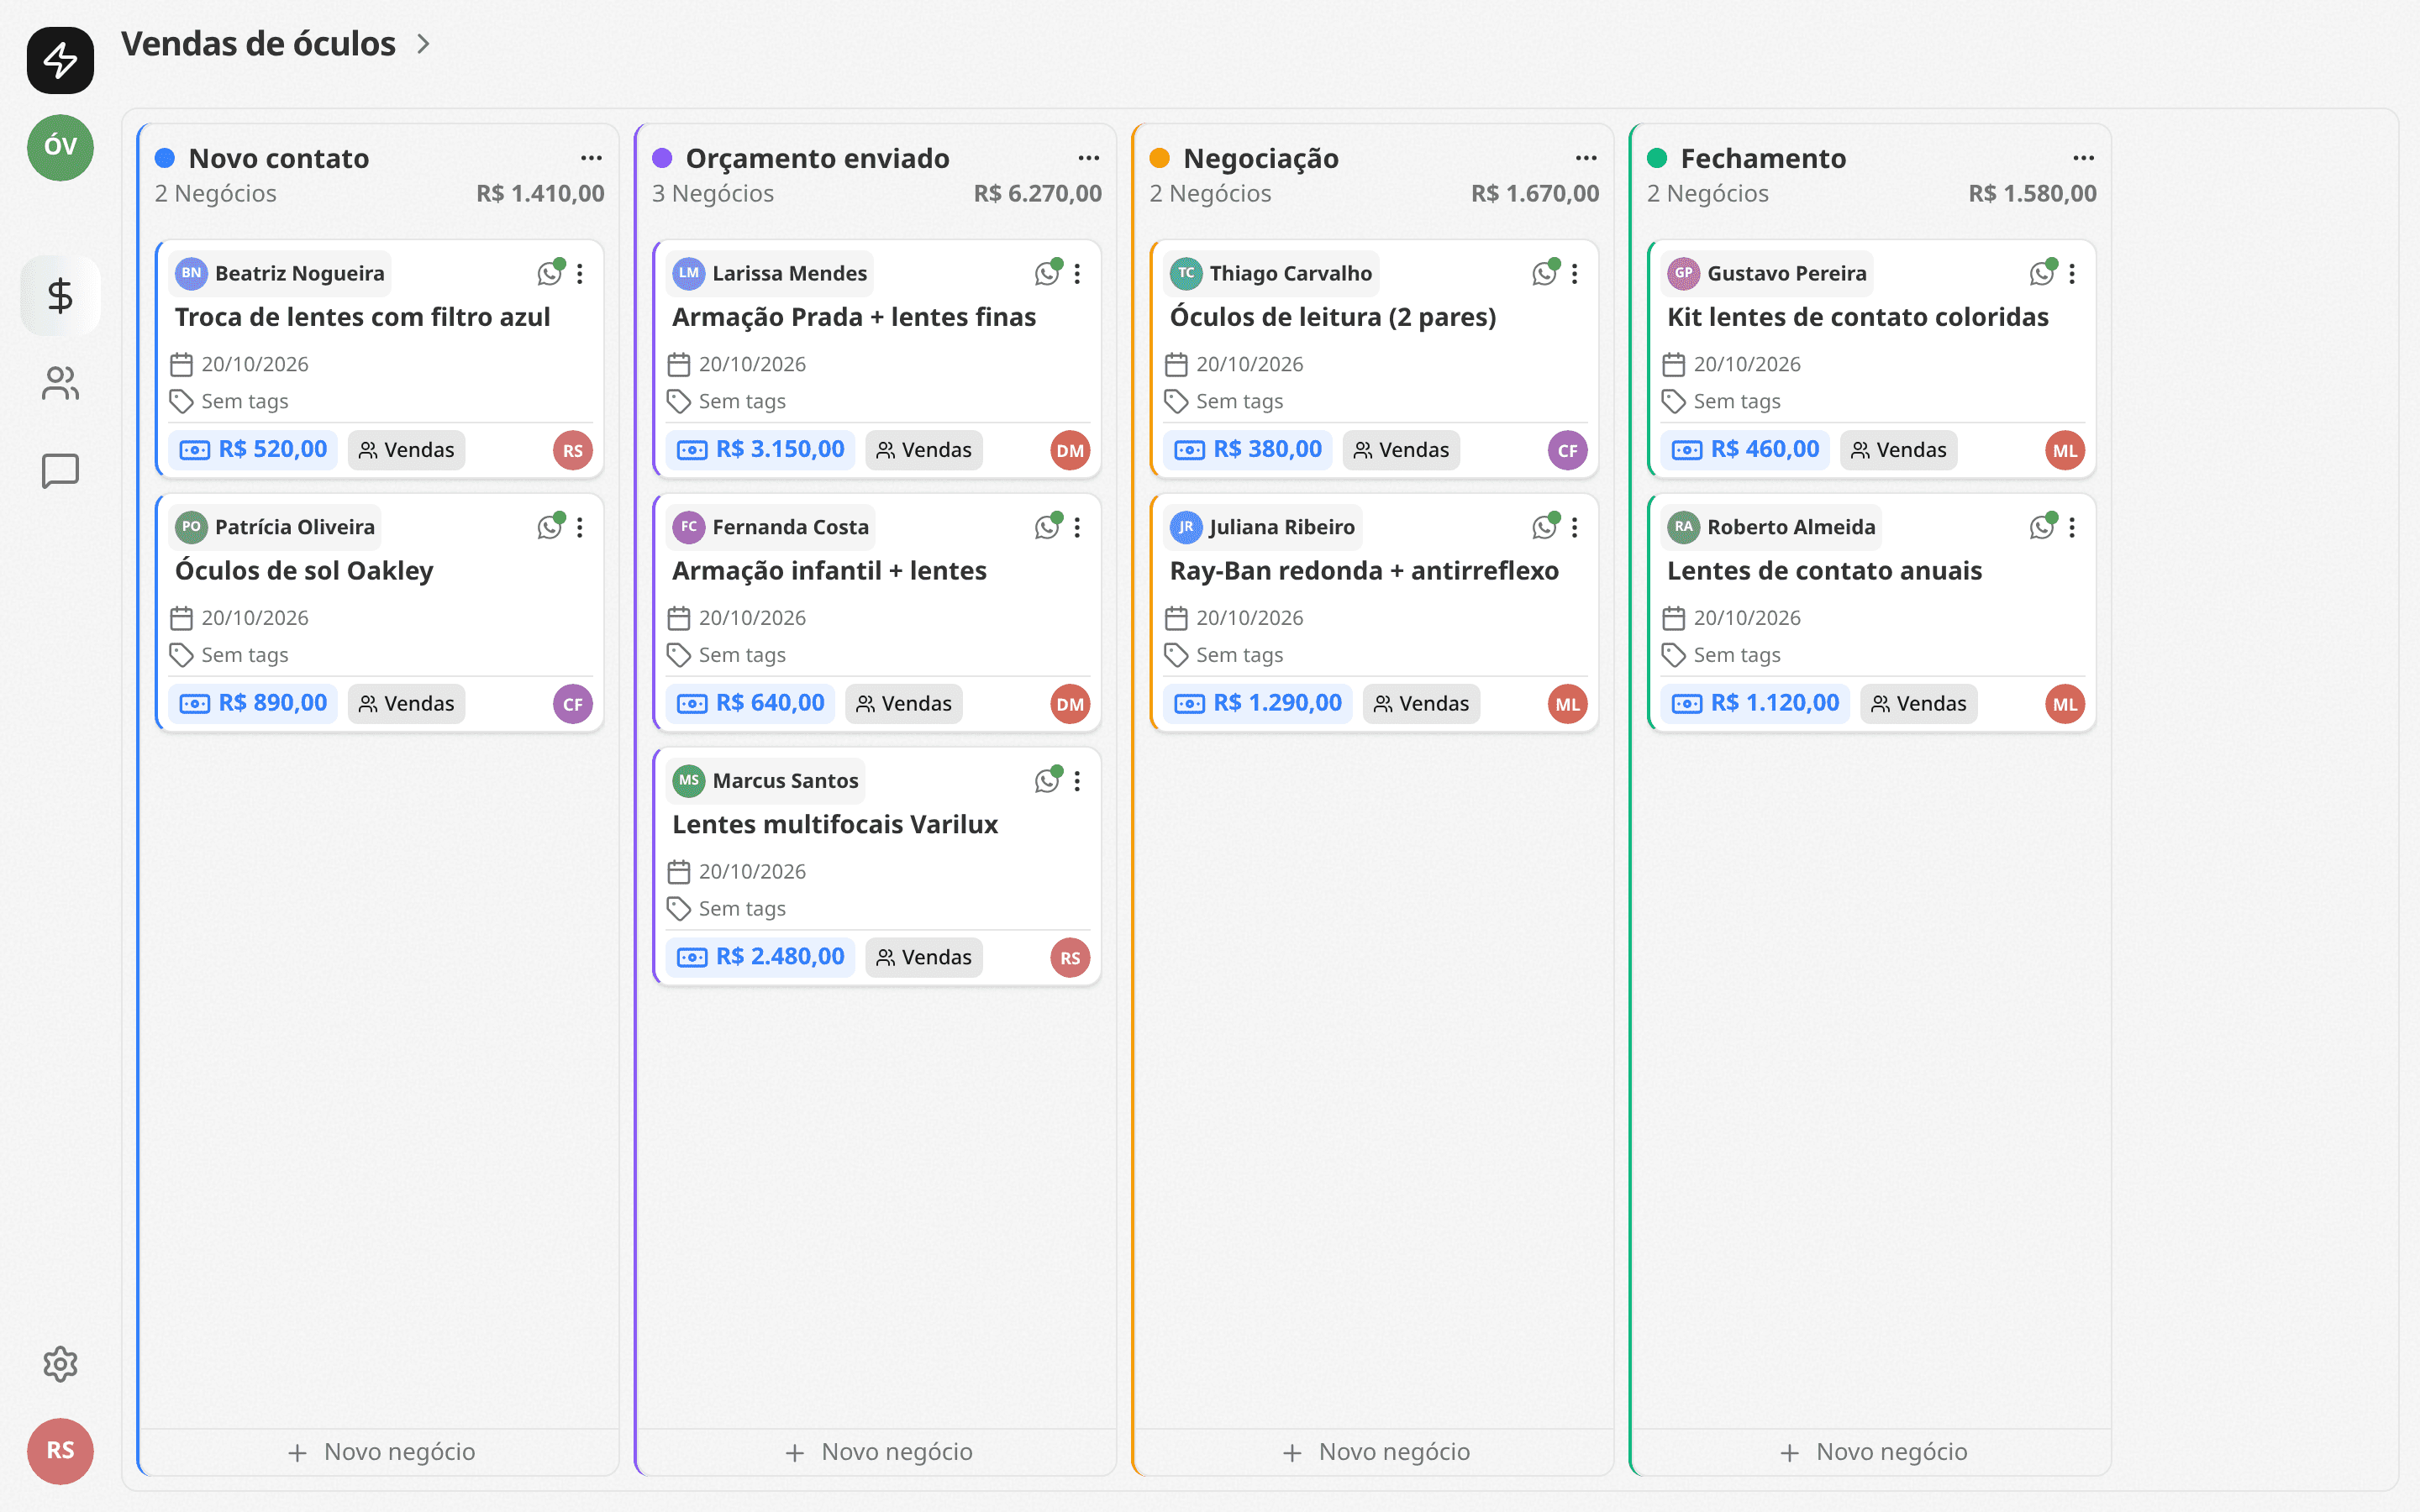This screenshot has height=1512, width=2420.
Task: Open the deals dollar sign sidebar icon
Action: pyautogui.click(x=60, y=295)
